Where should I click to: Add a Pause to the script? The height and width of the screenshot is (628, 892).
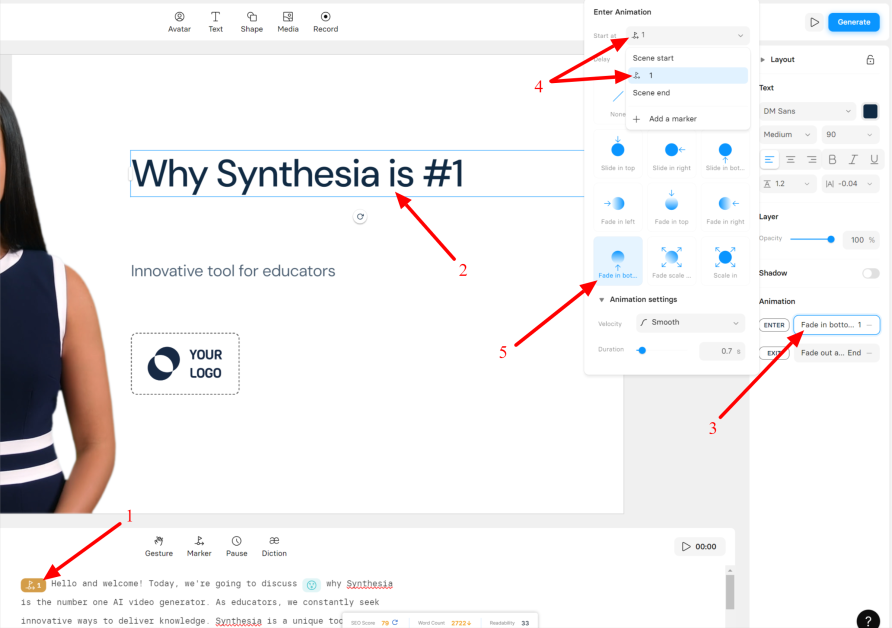pyautogui.click(x=236, y=545)
